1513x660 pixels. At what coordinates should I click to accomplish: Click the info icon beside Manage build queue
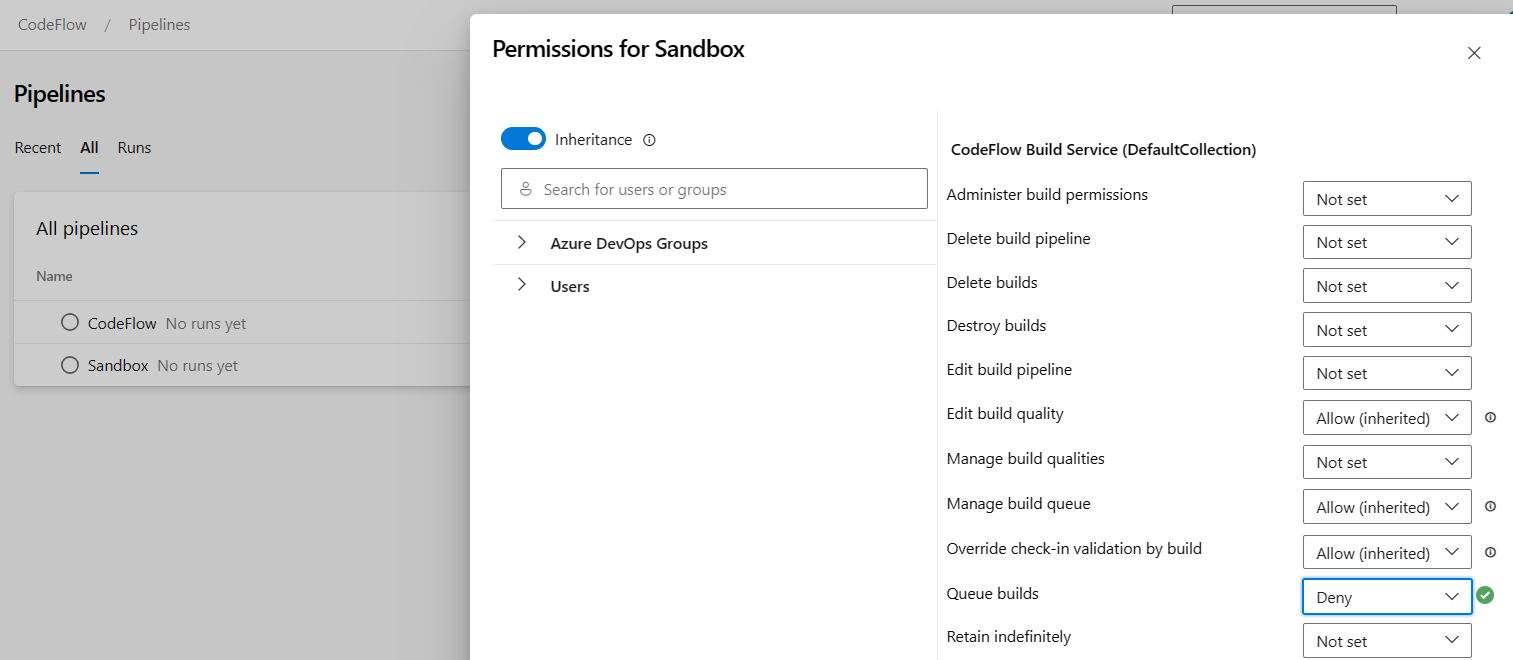click(1491, 507)
